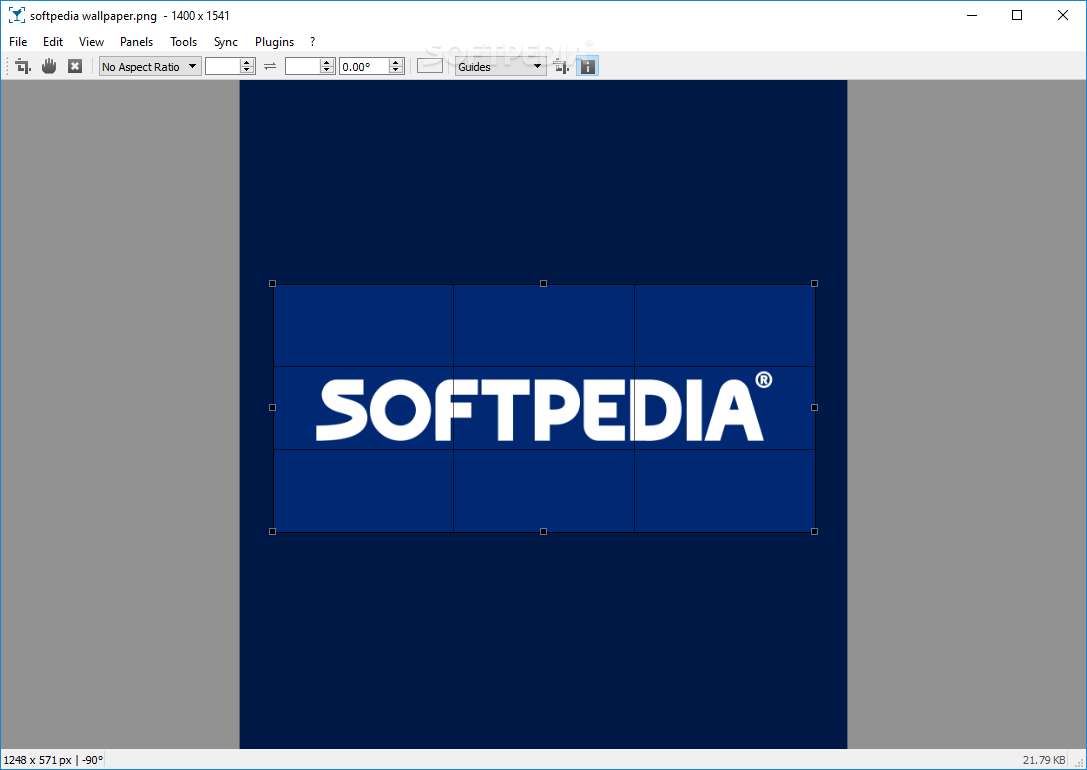Increase crop width with up arrow
Image resolution: width=1087 pixels, height=770 pixels.
tap(247, 62)
